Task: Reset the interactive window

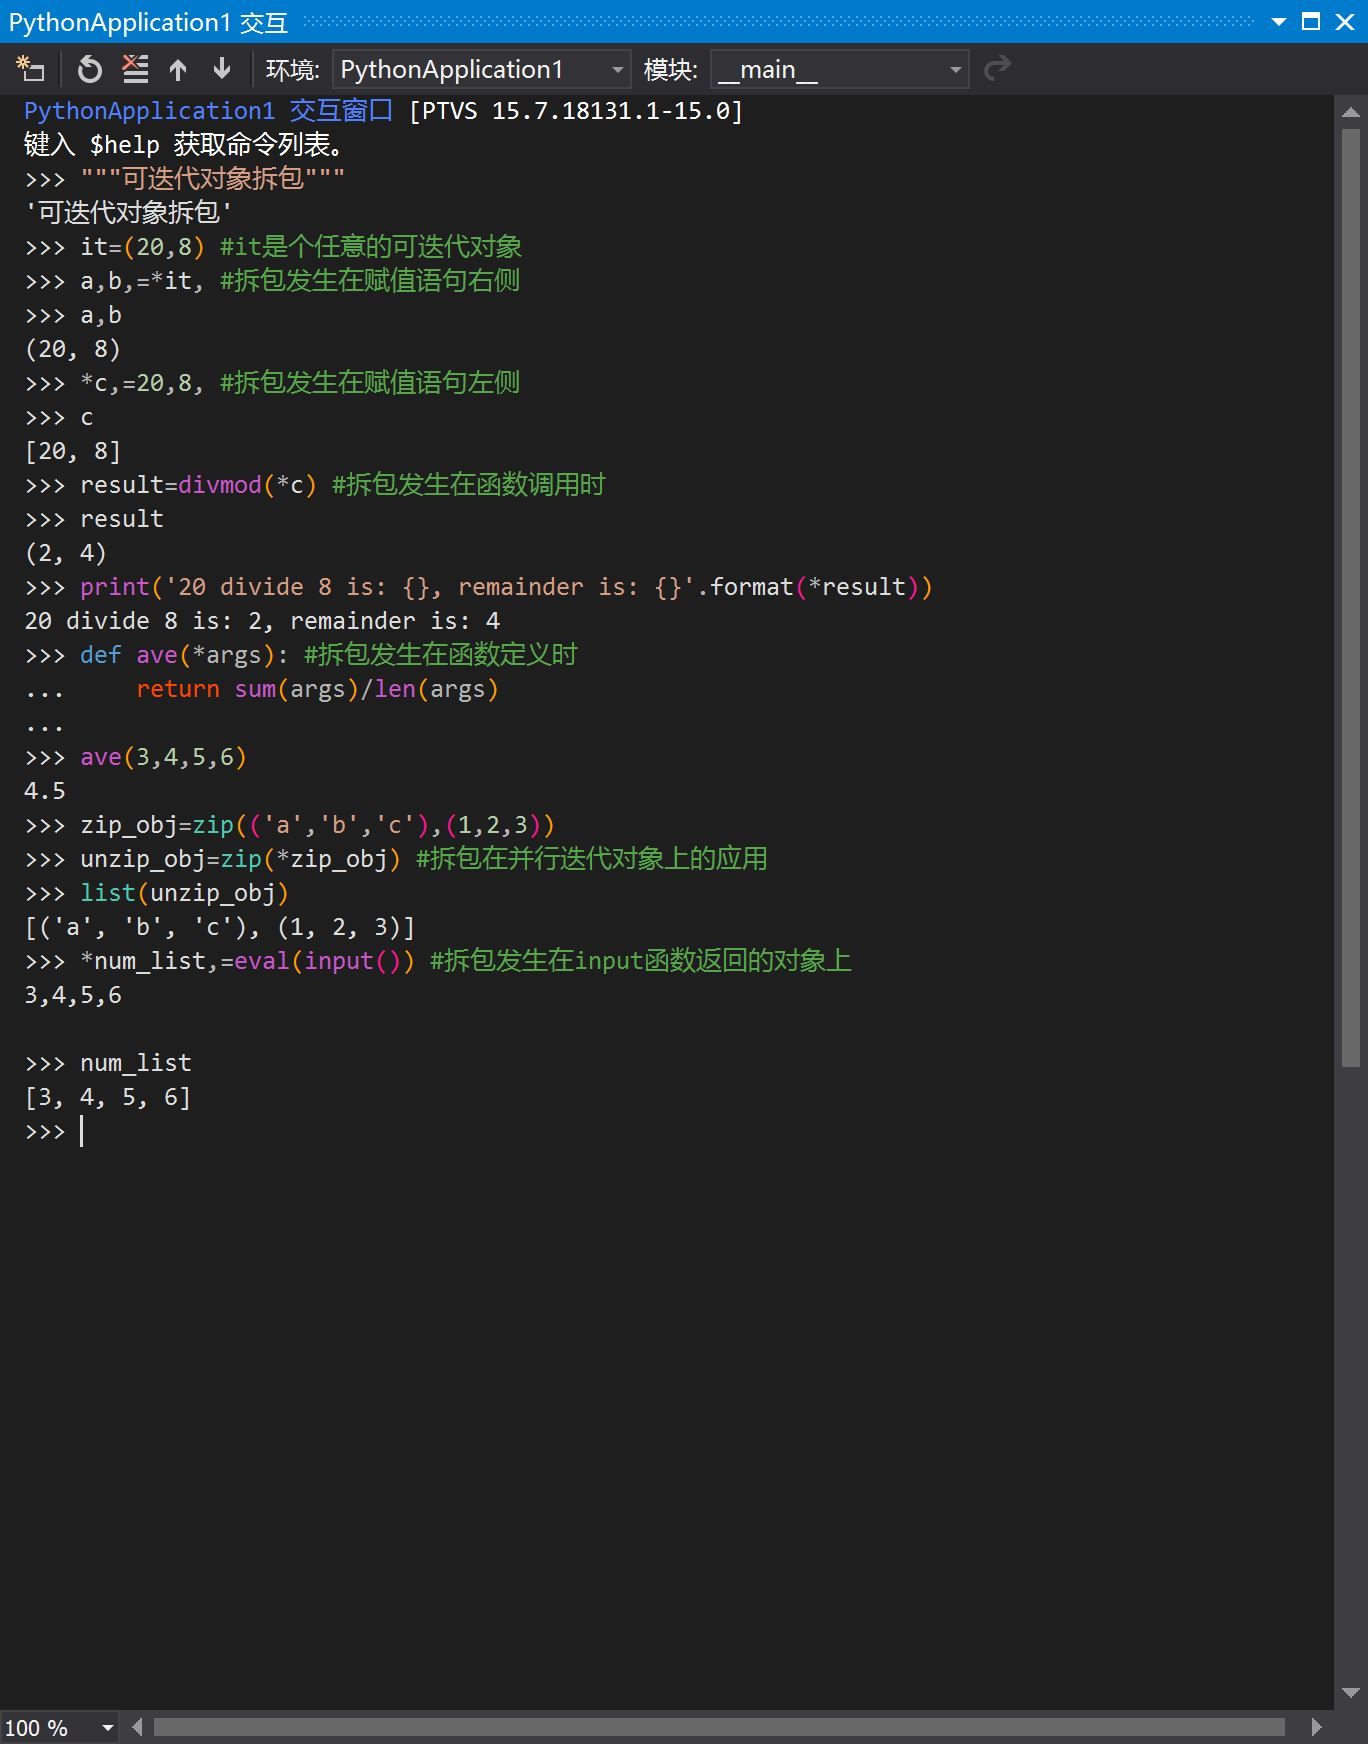Action: [90, 69]
